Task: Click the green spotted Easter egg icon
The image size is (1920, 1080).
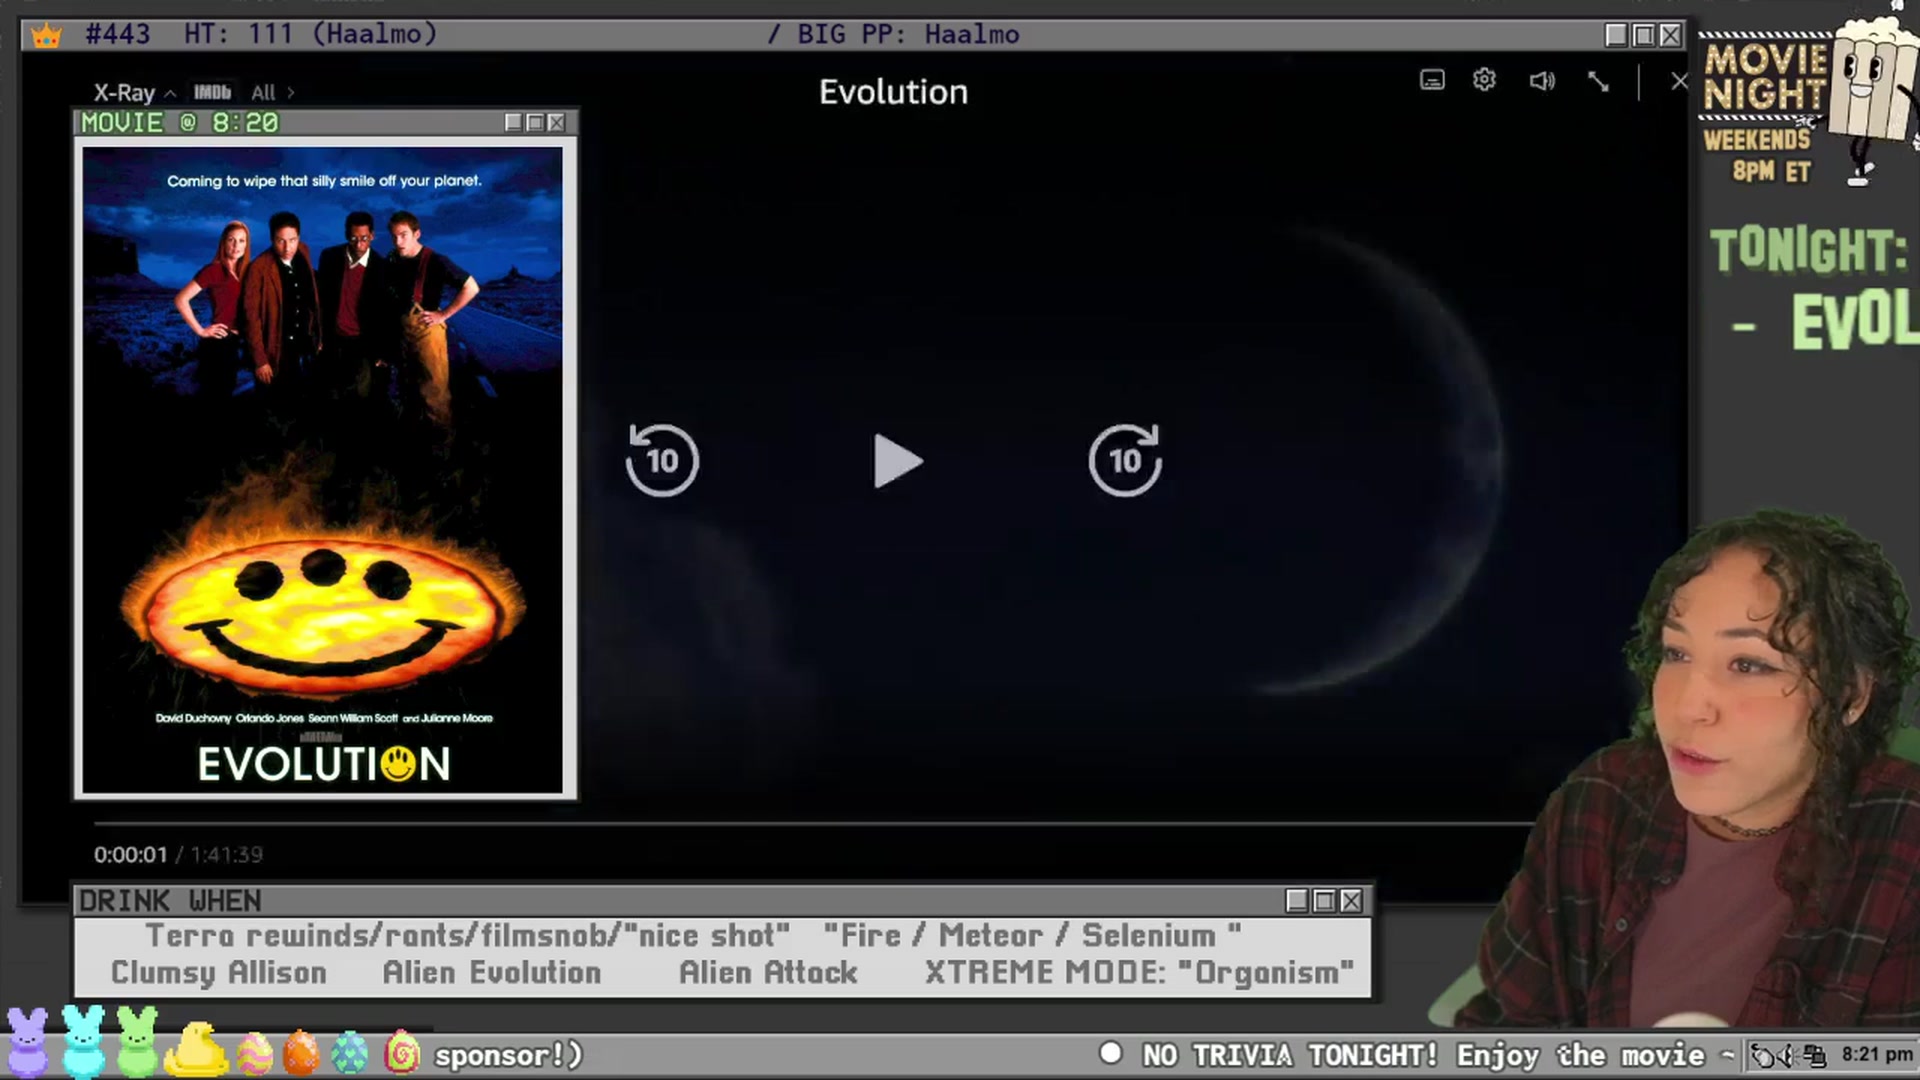Action: [349, 1054]
